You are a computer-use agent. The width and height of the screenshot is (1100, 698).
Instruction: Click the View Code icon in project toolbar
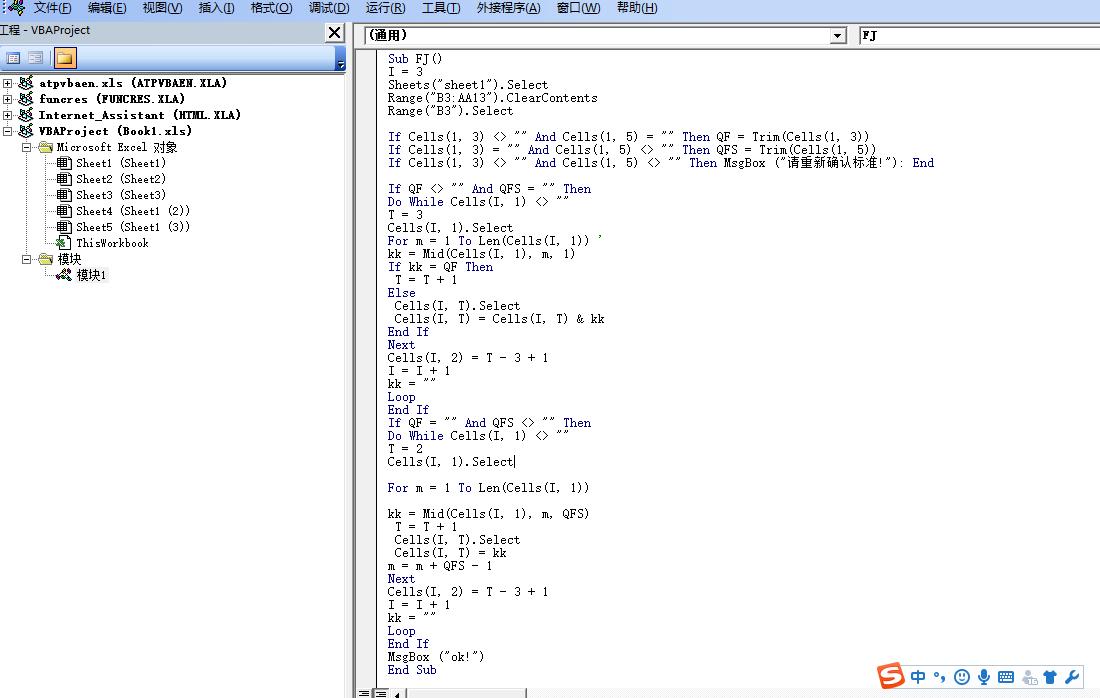[x=13, y=58]
